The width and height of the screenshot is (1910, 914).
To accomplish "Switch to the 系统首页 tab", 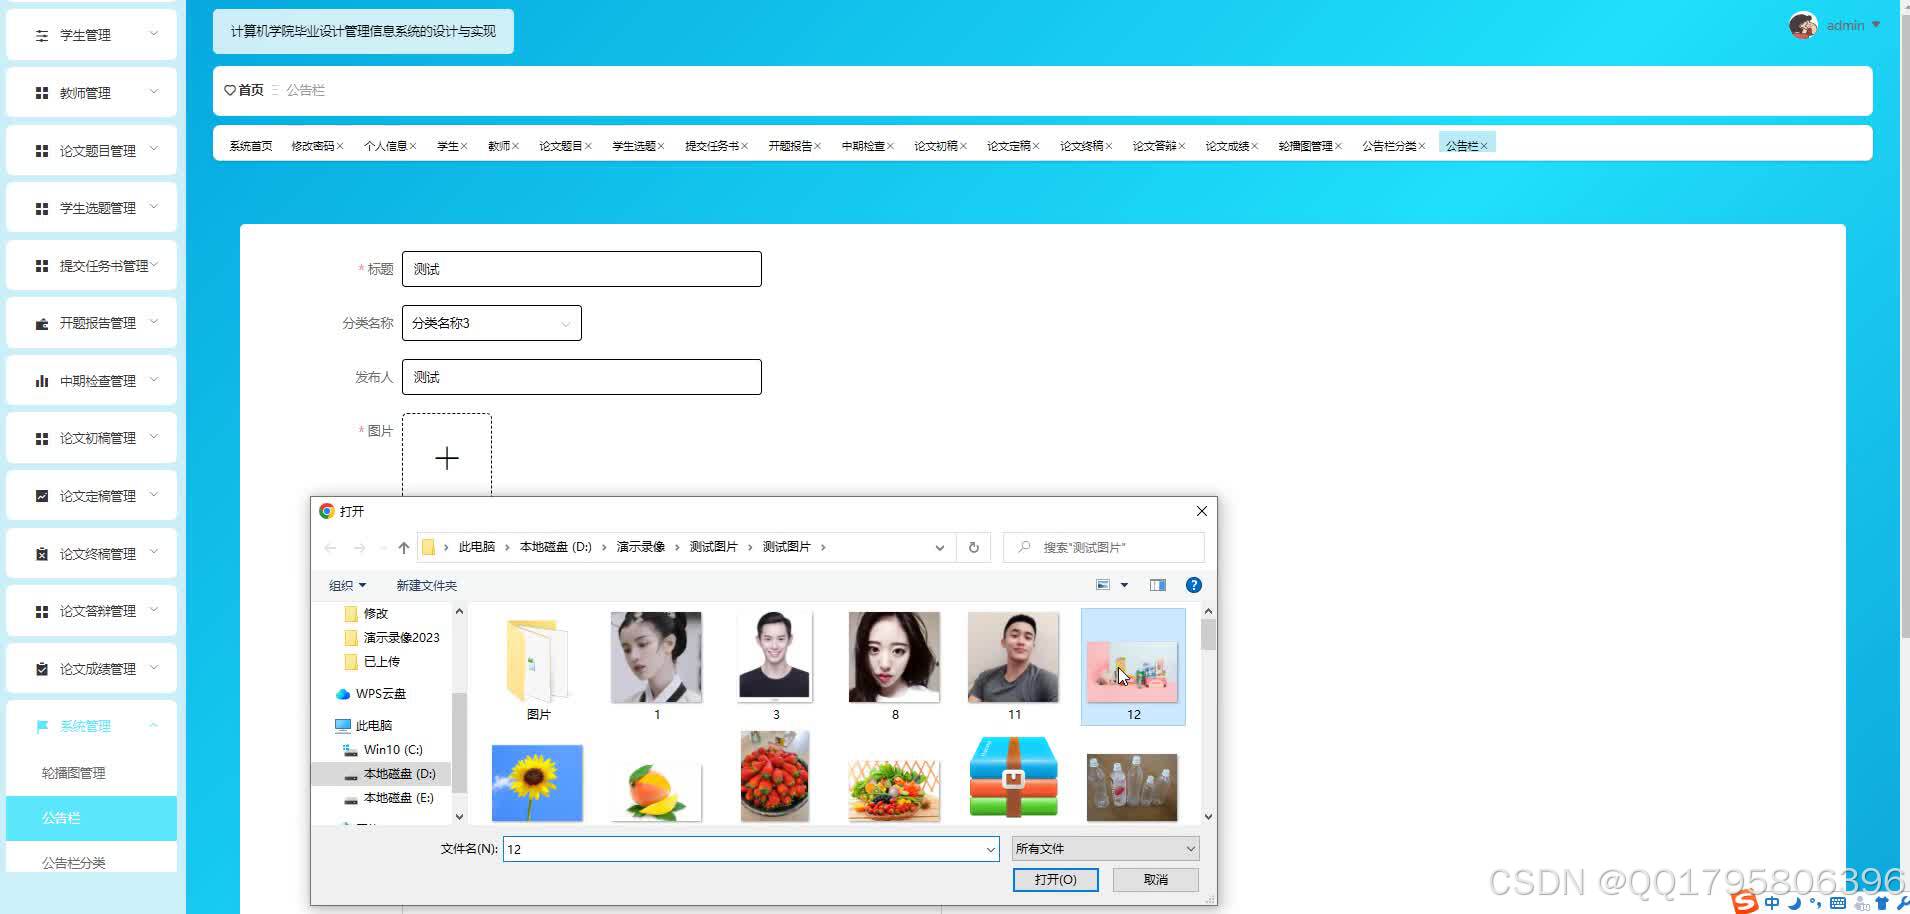I will (250, 146).
